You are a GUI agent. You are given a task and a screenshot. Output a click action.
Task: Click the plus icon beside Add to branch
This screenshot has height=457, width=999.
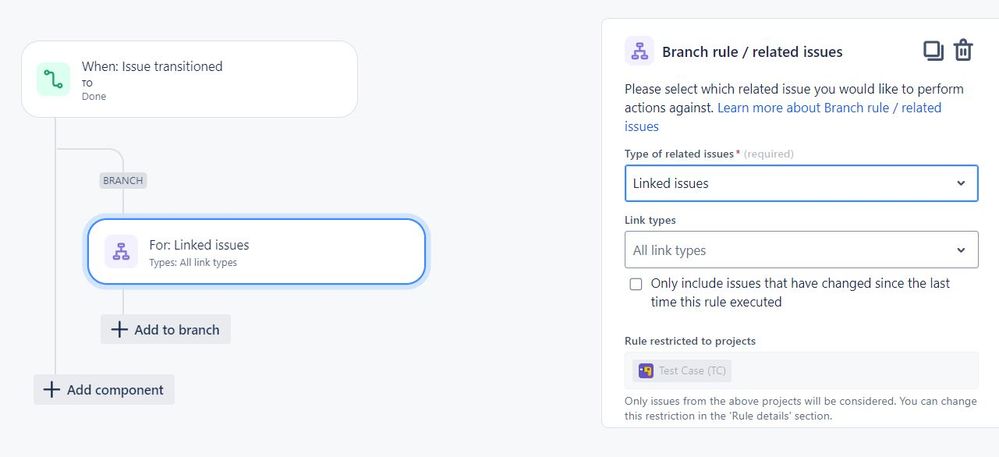coord(119,330)
